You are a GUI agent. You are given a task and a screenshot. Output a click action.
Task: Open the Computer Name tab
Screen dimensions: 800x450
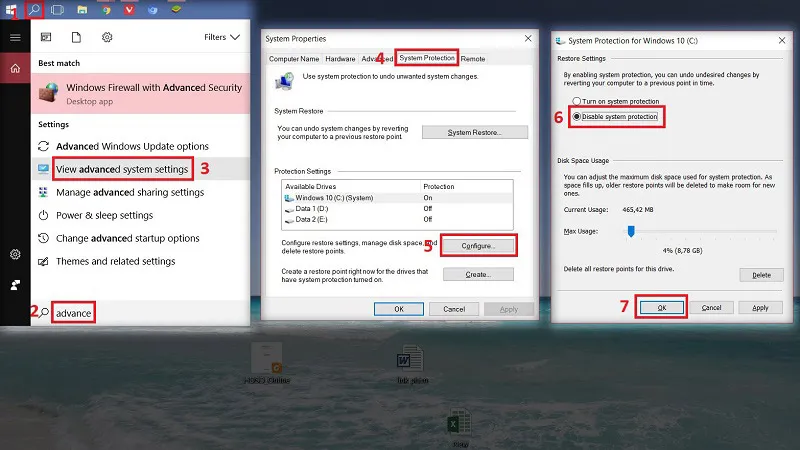click(x=294, y=59)
